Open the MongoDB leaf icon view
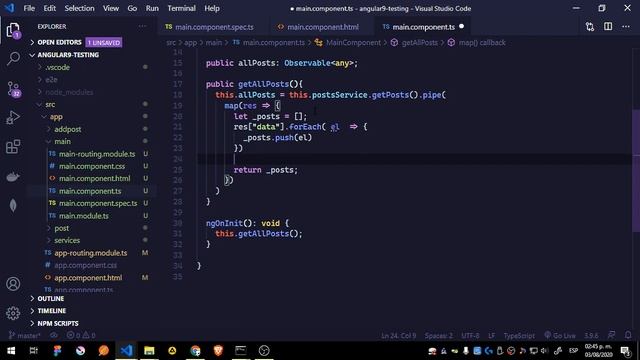The image size is (640, 360). (x=13, y=205)
